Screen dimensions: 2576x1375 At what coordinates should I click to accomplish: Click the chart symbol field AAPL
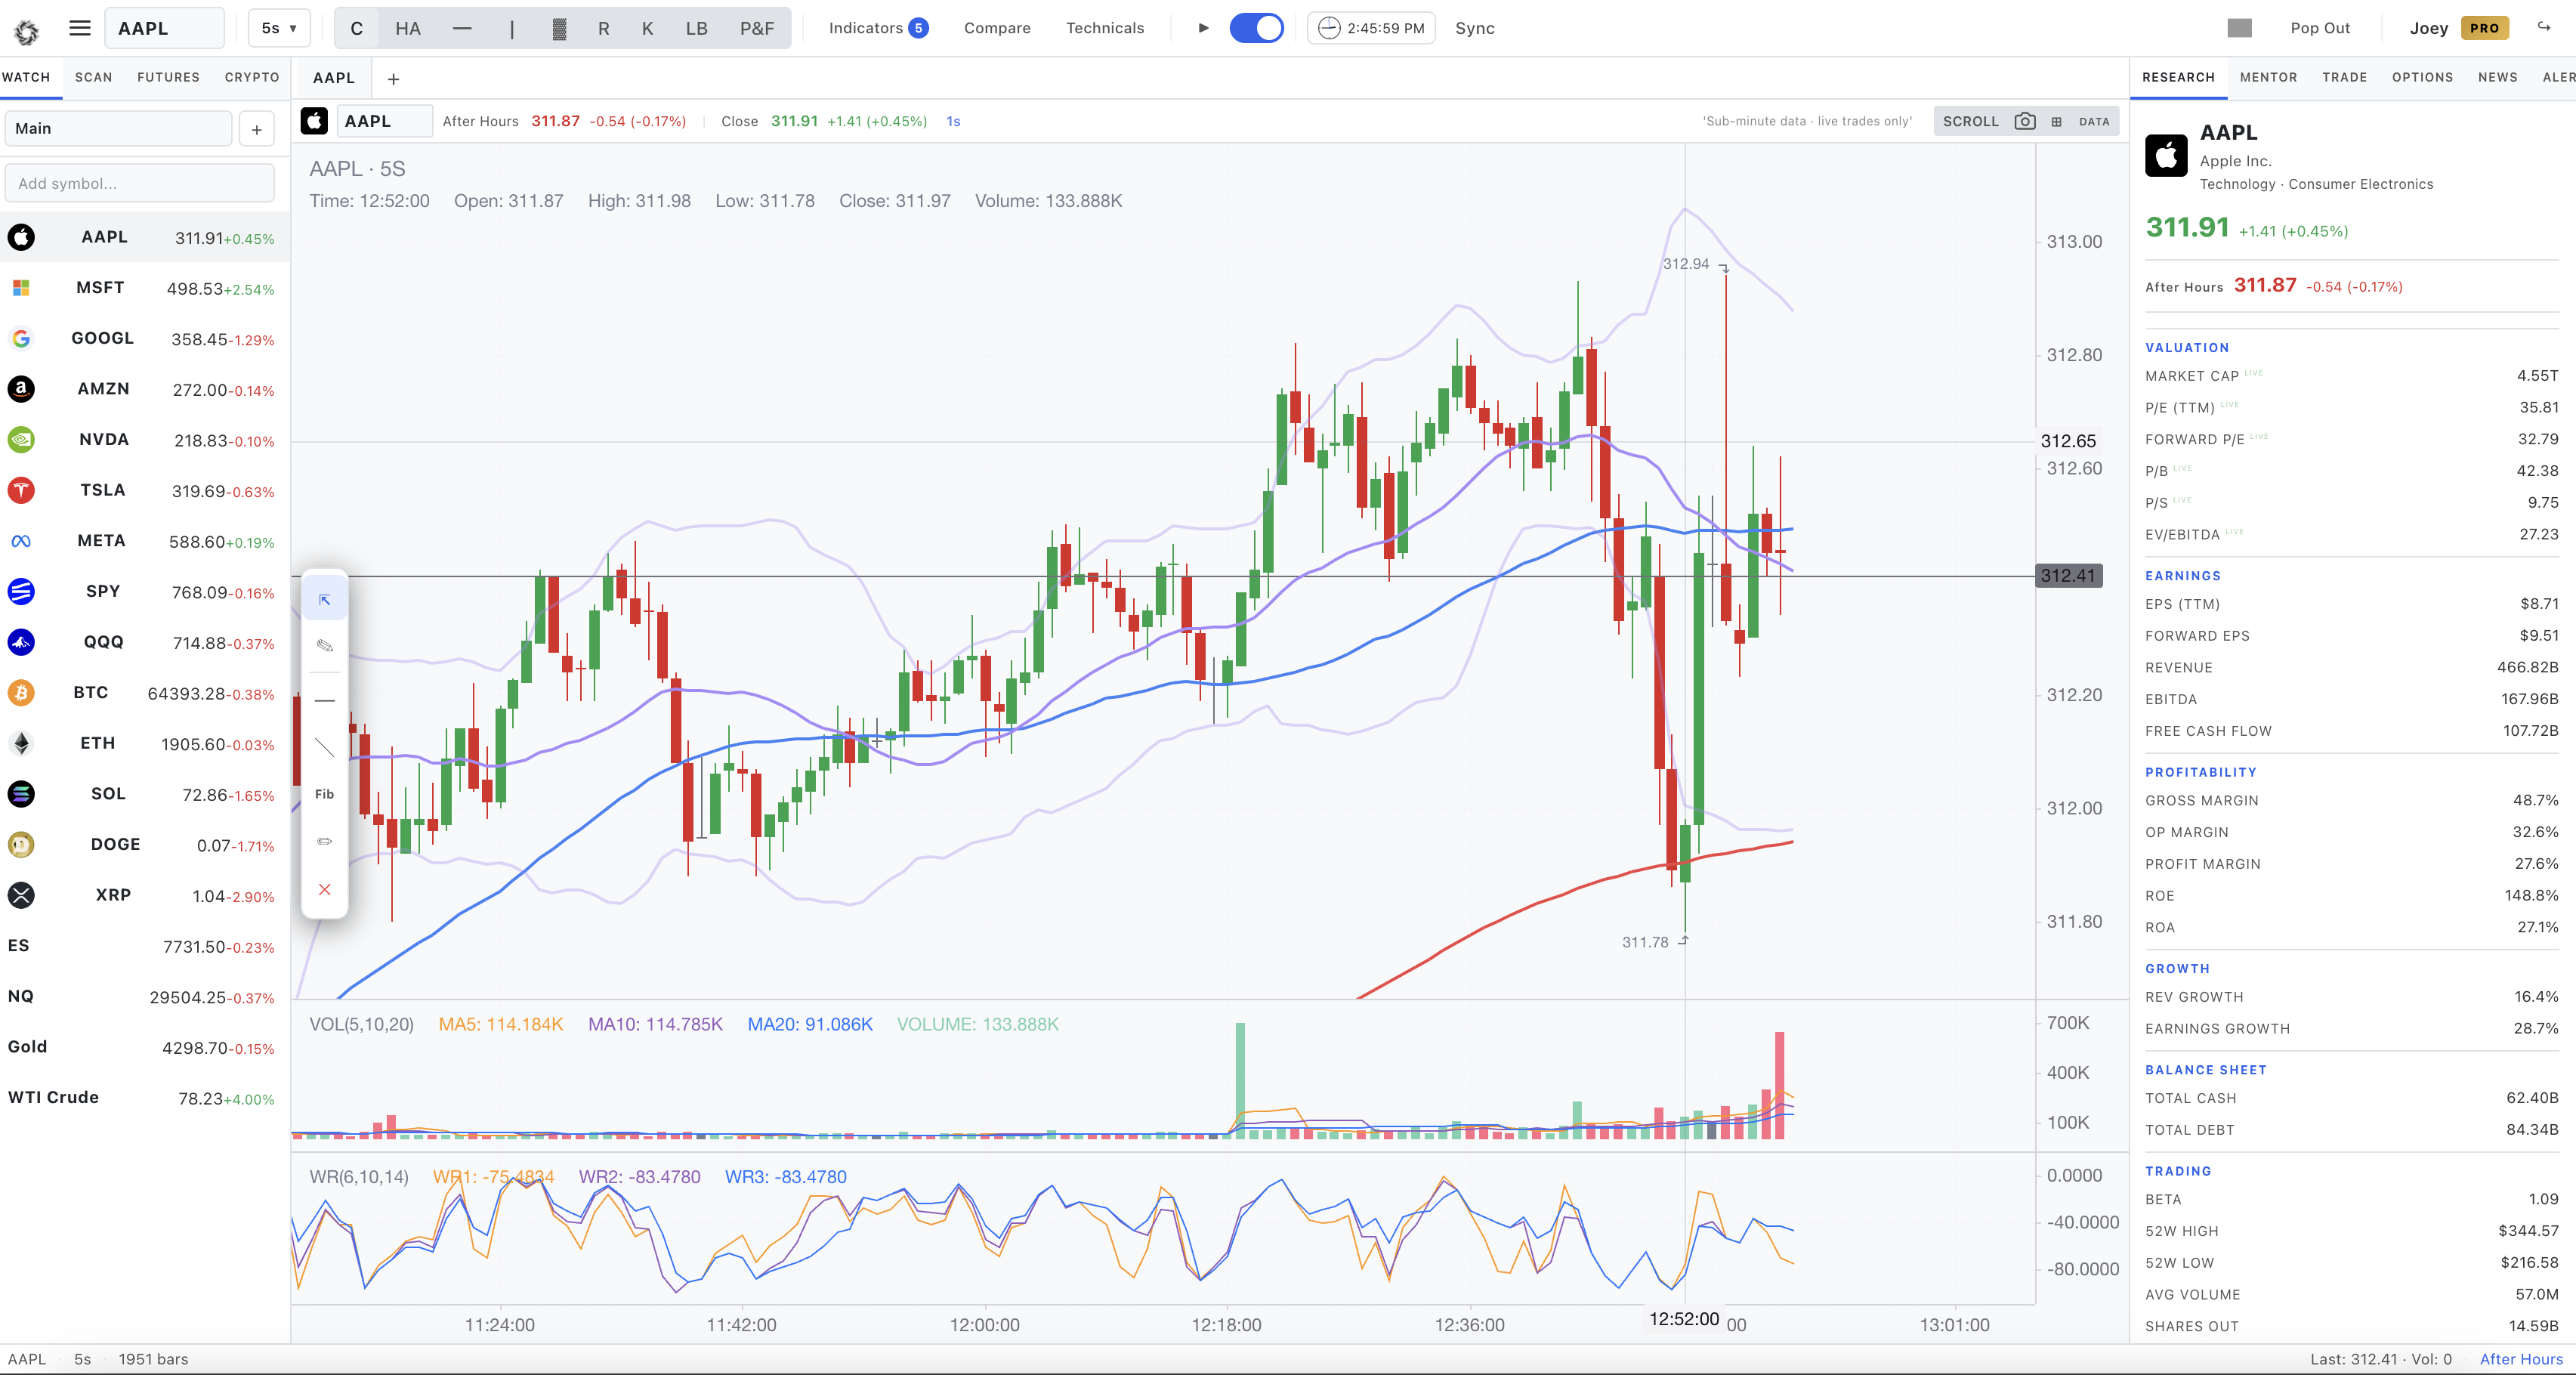(385, 121)
